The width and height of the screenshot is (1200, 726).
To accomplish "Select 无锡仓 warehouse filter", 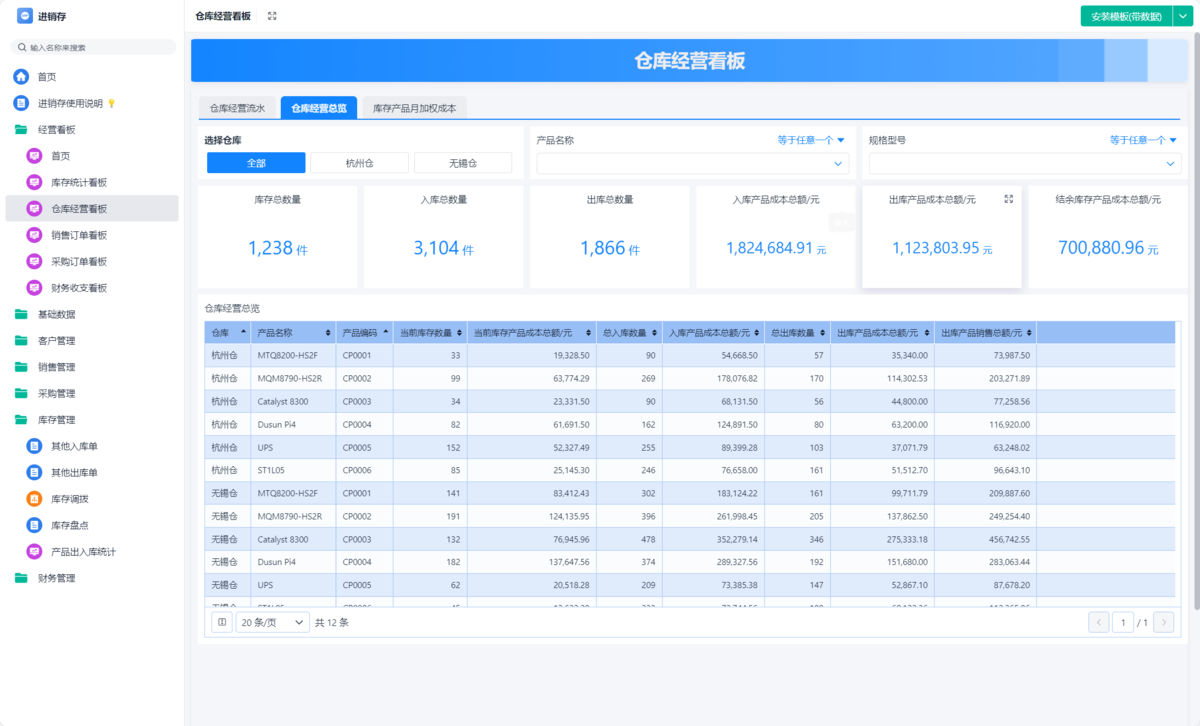I will click(463, 163).
